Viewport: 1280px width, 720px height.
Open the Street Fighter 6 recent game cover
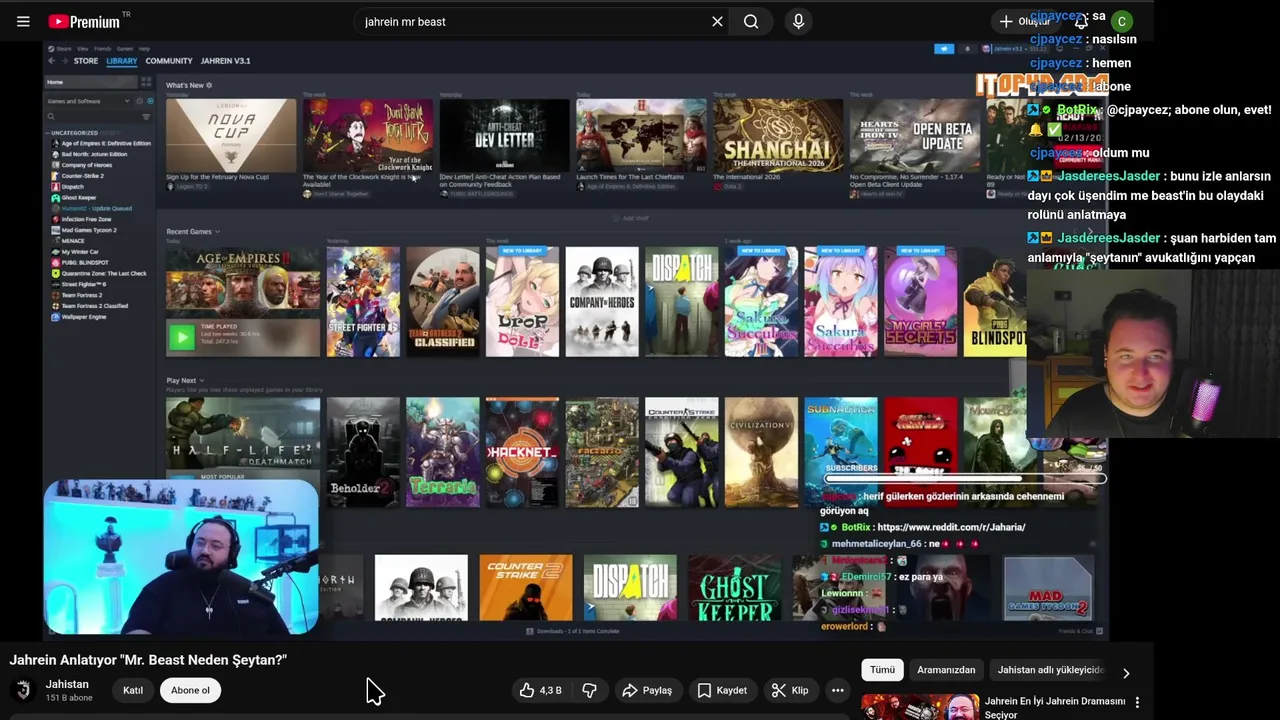tap(363, 302)
